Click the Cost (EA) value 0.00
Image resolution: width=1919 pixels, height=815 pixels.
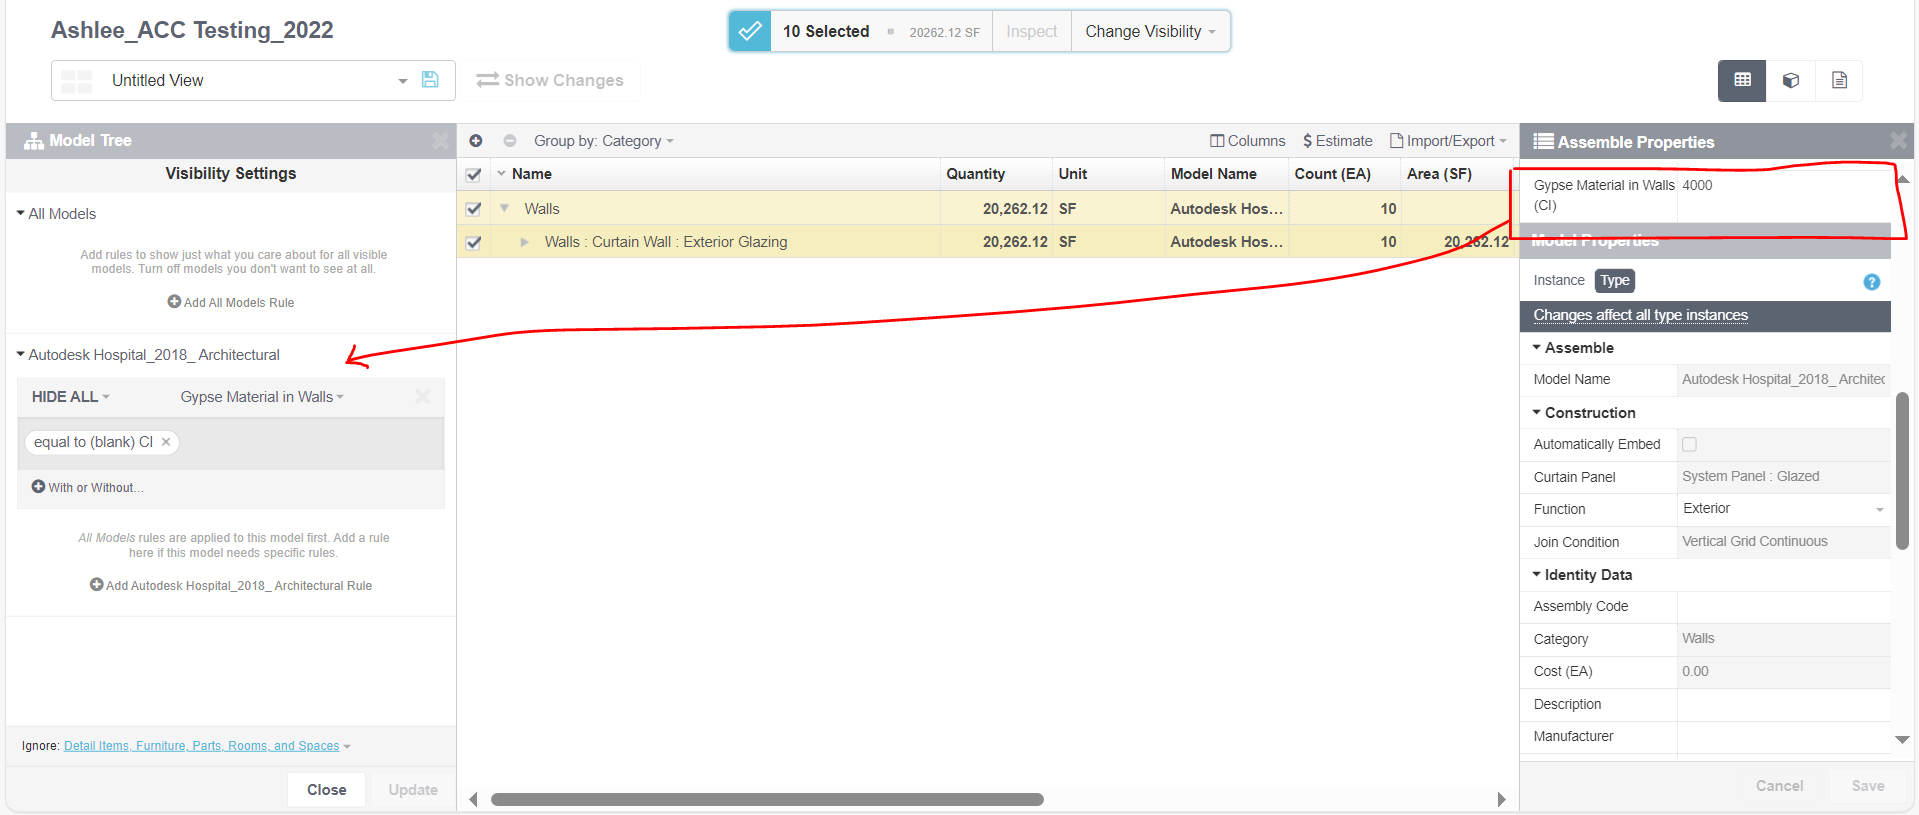[1784, 671]
